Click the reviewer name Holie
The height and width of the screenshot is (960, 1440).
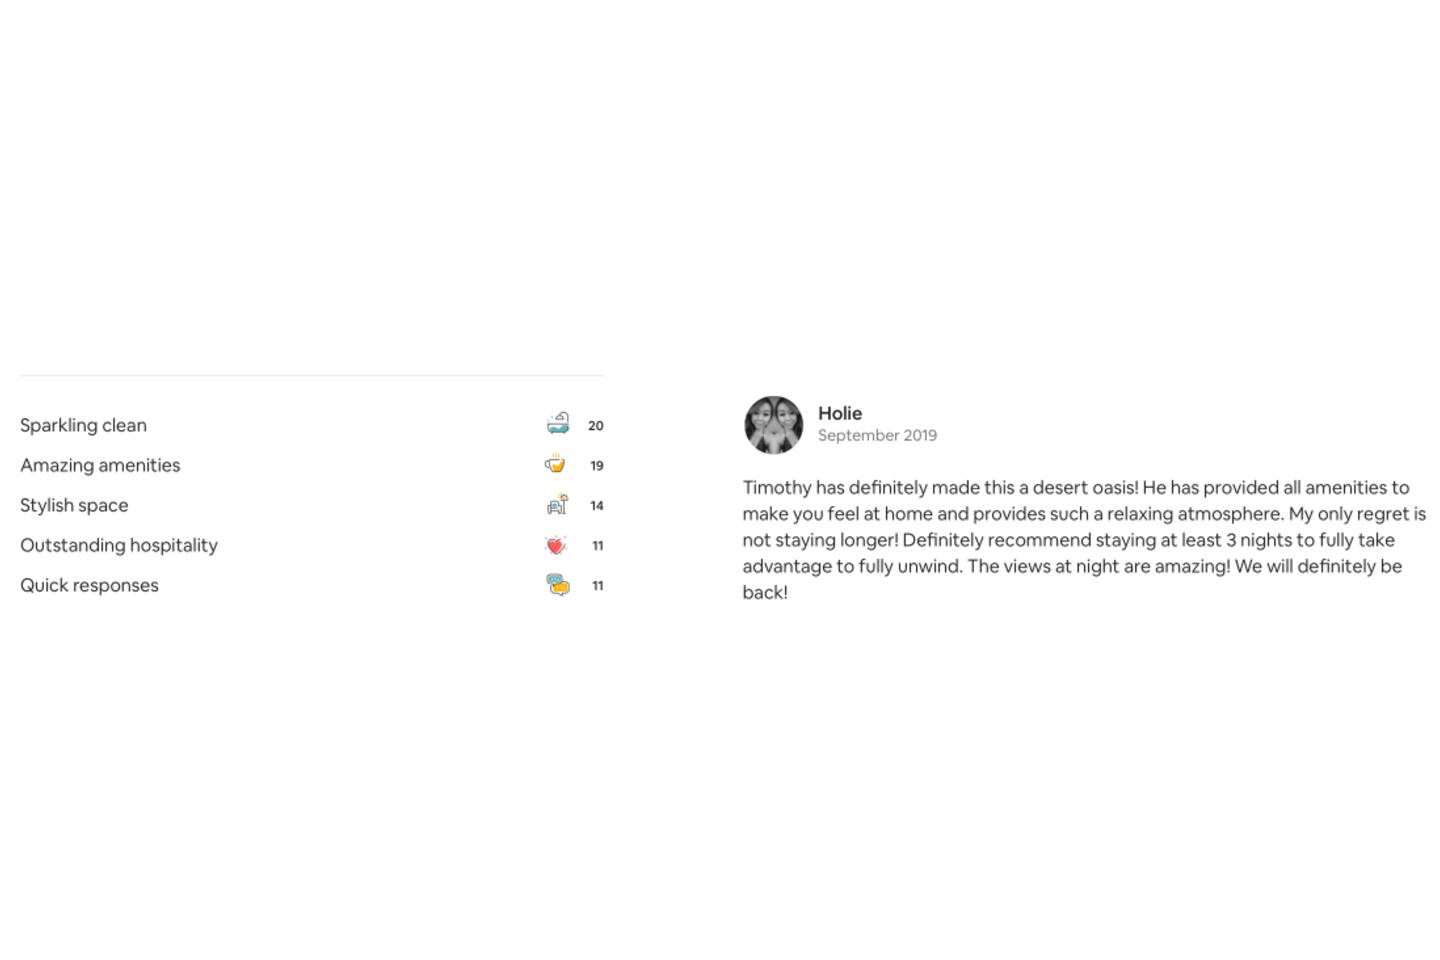coord(840,413)
